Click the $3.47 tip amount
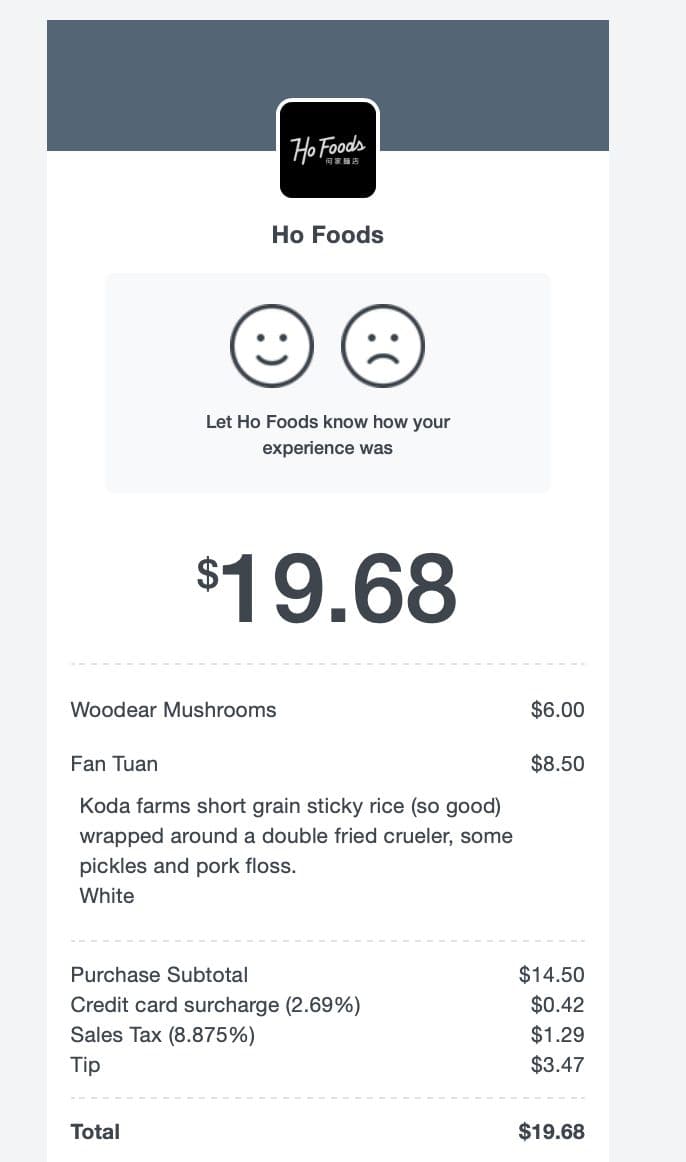 point(557,1065)
